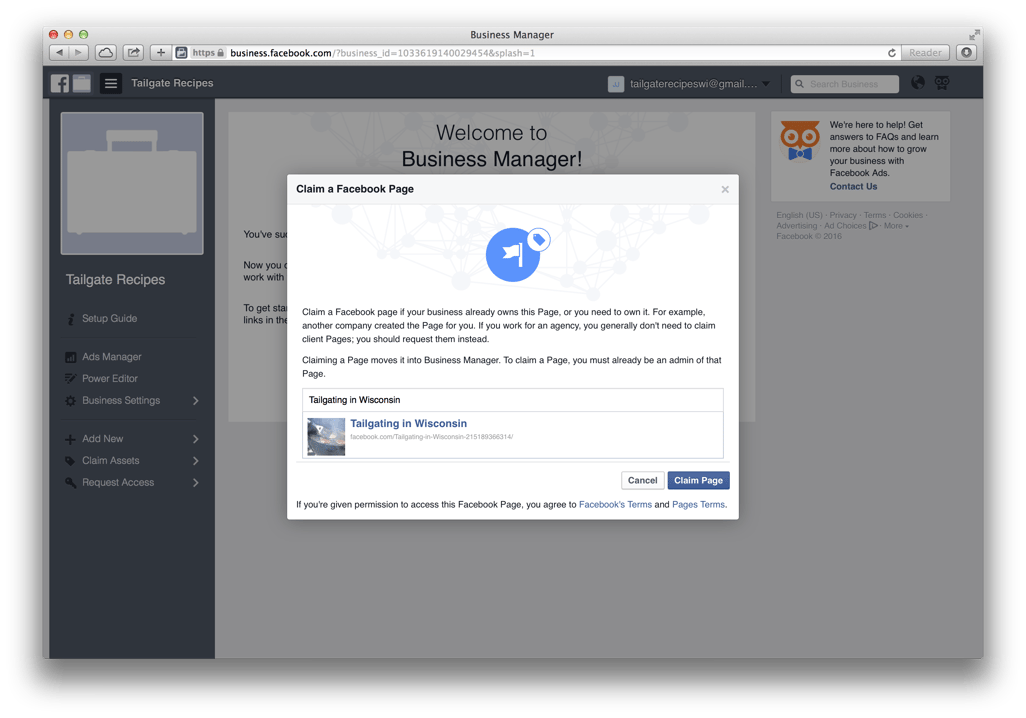The height and width of the screenshot is (718, 1026).
Task: Click the megaphone claim icon in the dialog
Action: tap(512, 254)
